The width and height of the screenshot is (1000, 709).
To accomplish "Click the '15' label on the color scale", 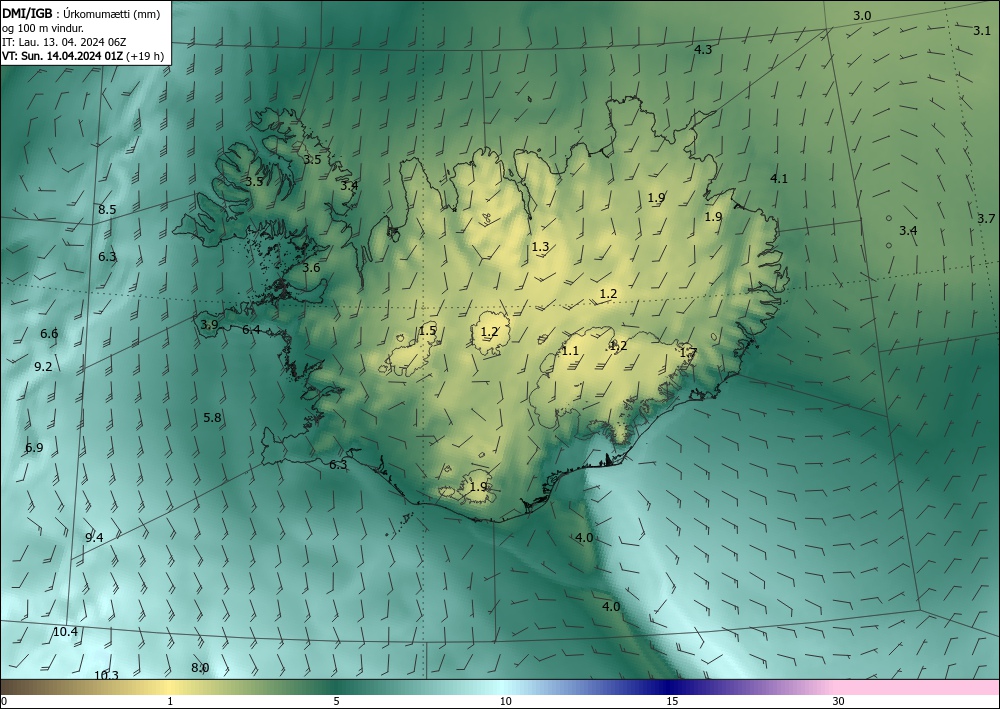I will pyautogui.click(x=672, y=701).
